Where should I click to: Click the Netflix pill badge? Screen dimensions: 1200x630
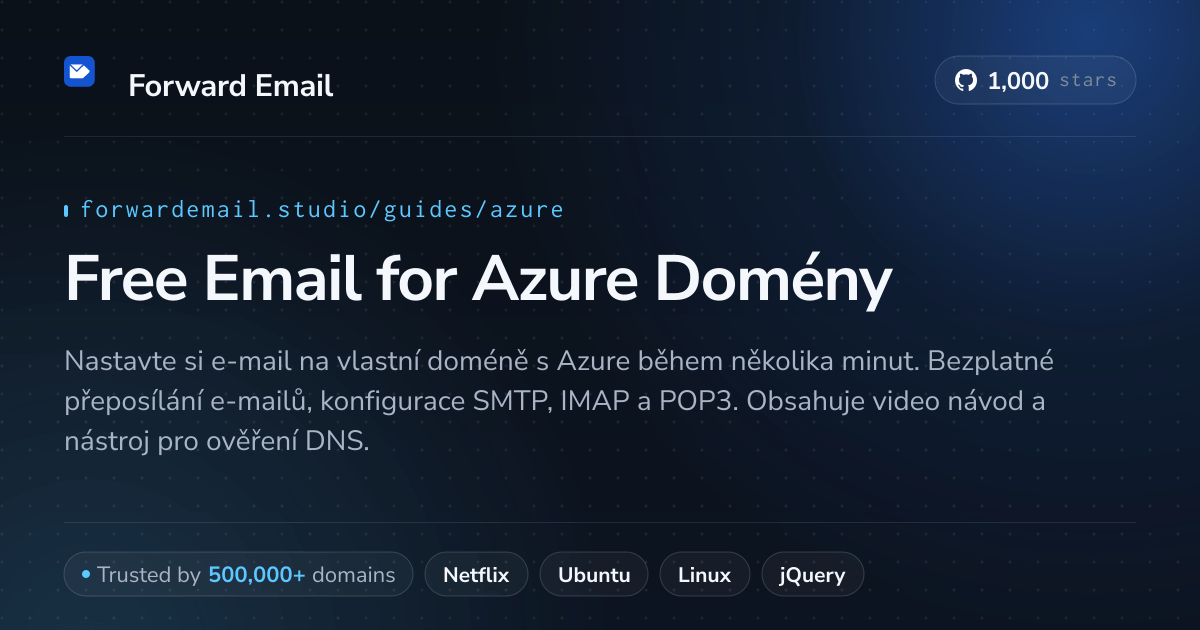point(476,575)
